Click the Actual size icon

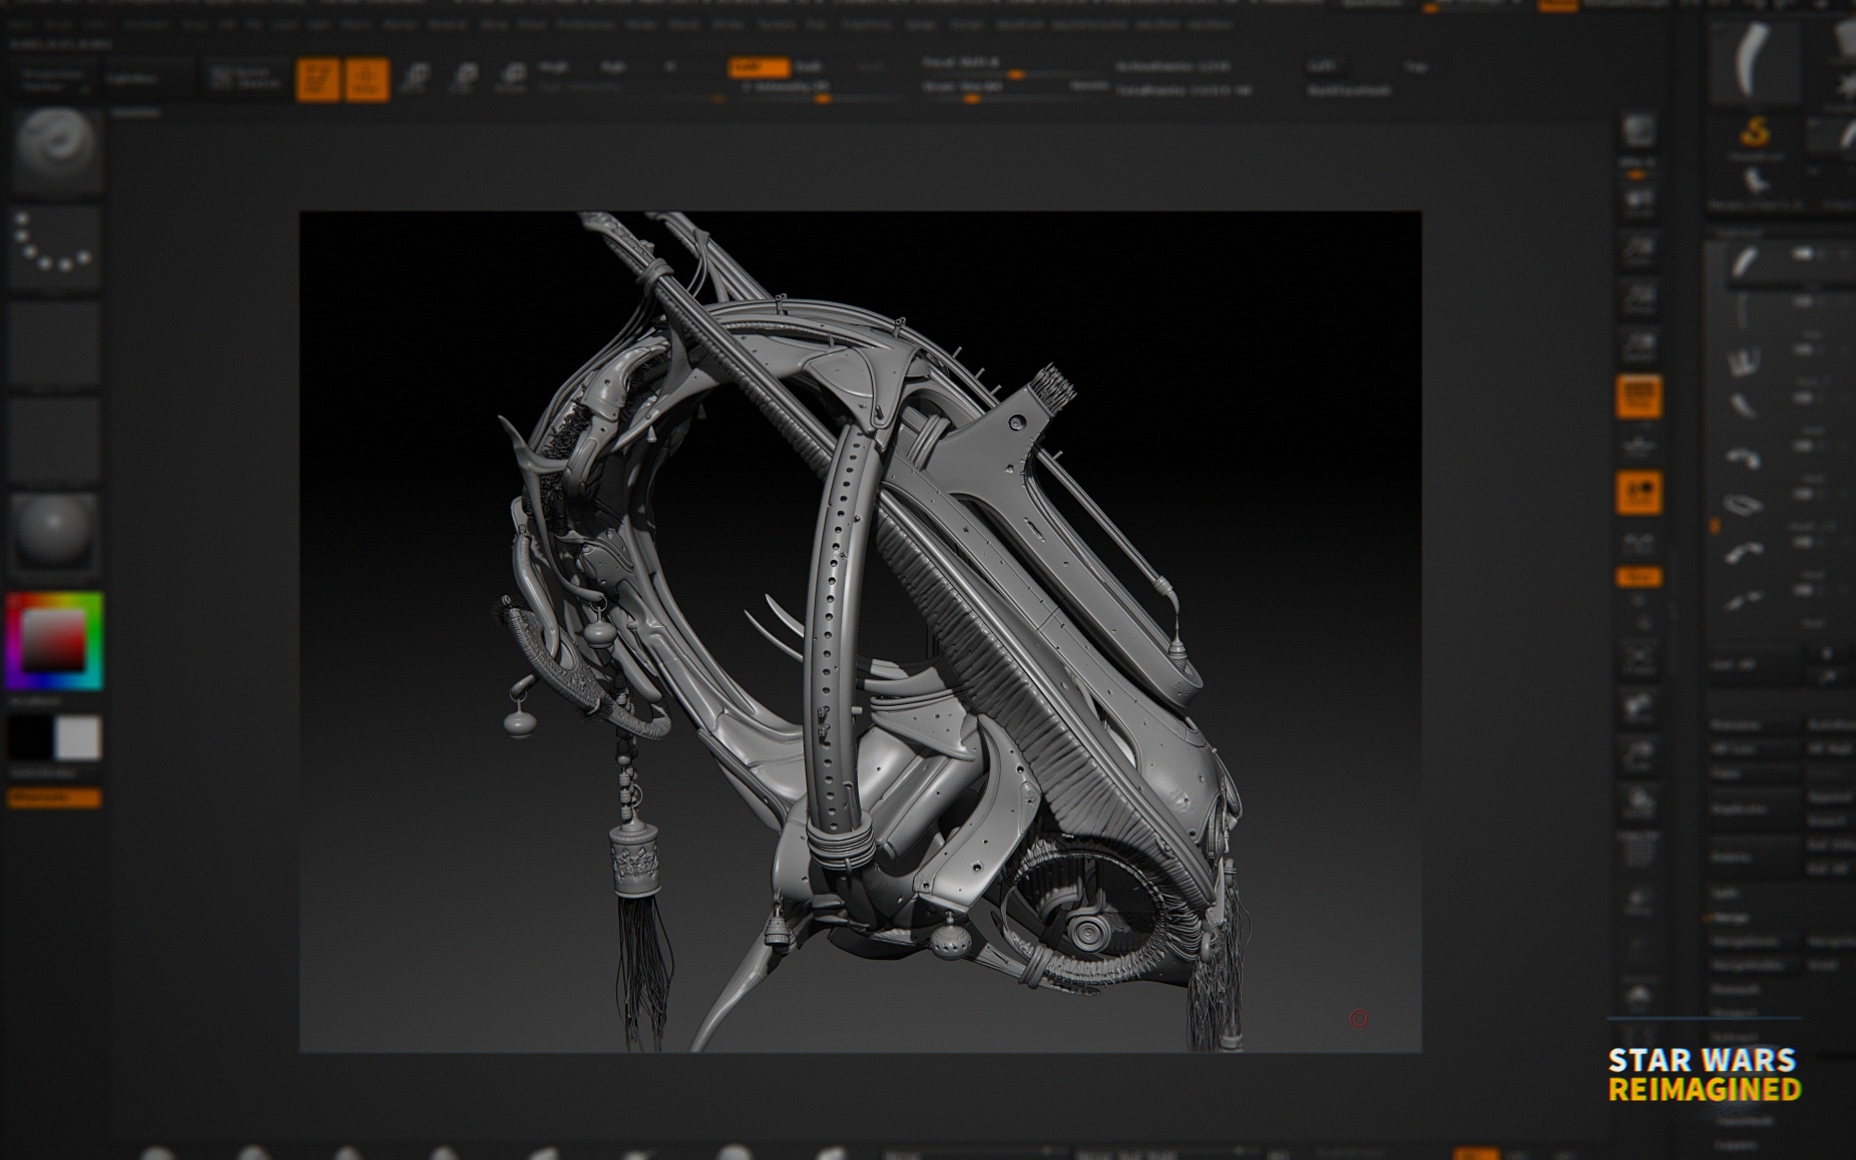1638,298
